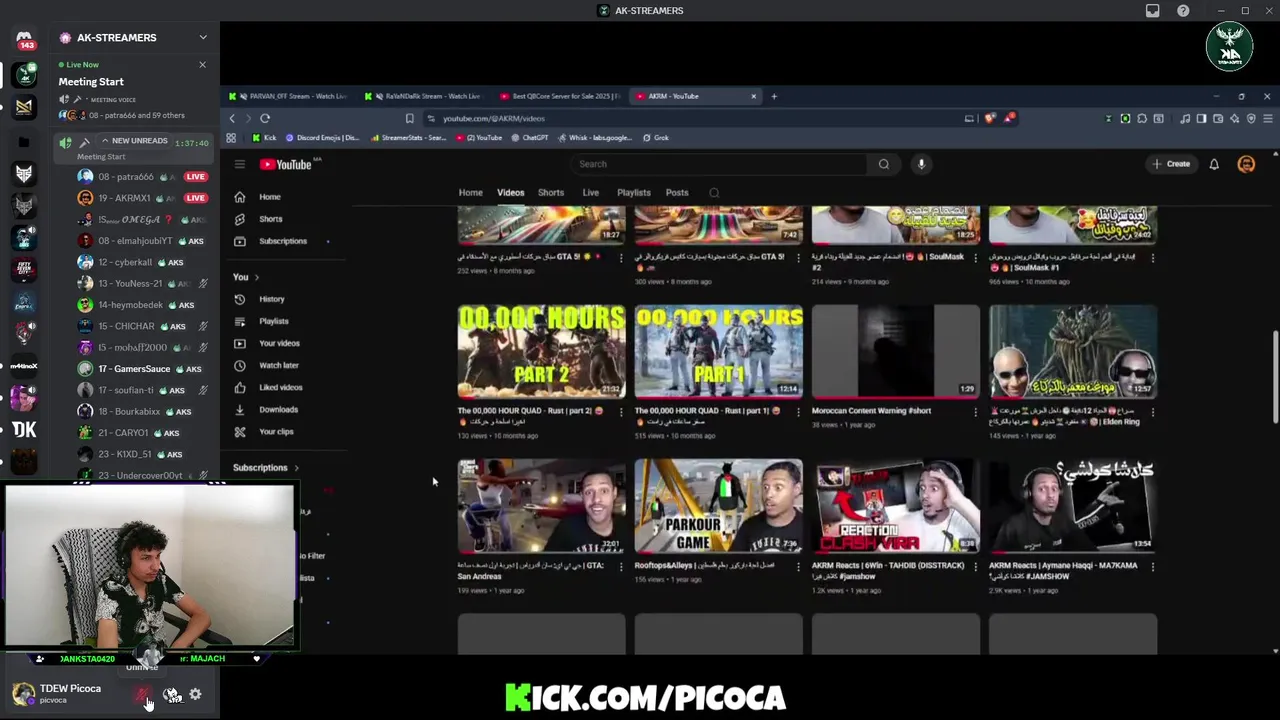The height and width of the screenshot is (720, 1280).
Task: Expand AK-STREAMERS server dropdown menu
Action: point(203,38)
